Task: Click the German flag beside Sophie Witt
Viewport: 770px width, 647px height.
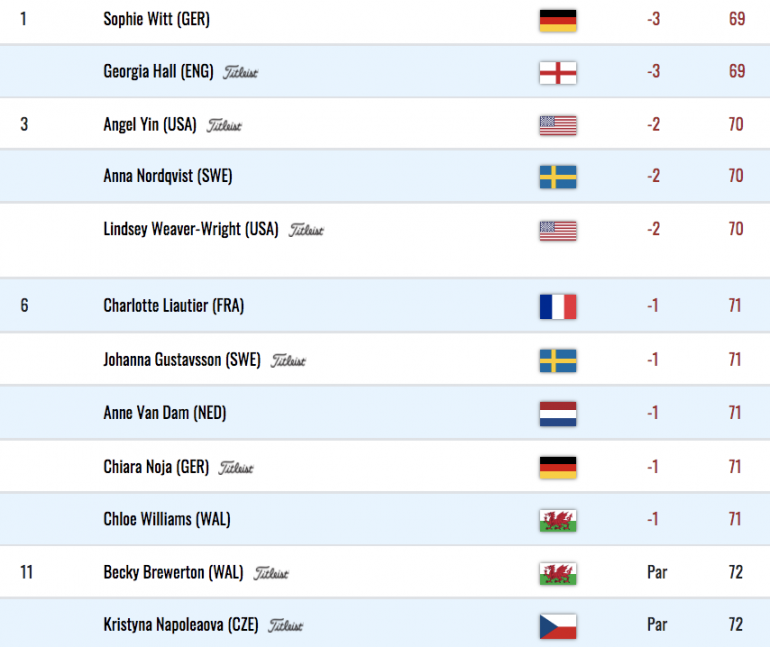Action: pos(557,20)
